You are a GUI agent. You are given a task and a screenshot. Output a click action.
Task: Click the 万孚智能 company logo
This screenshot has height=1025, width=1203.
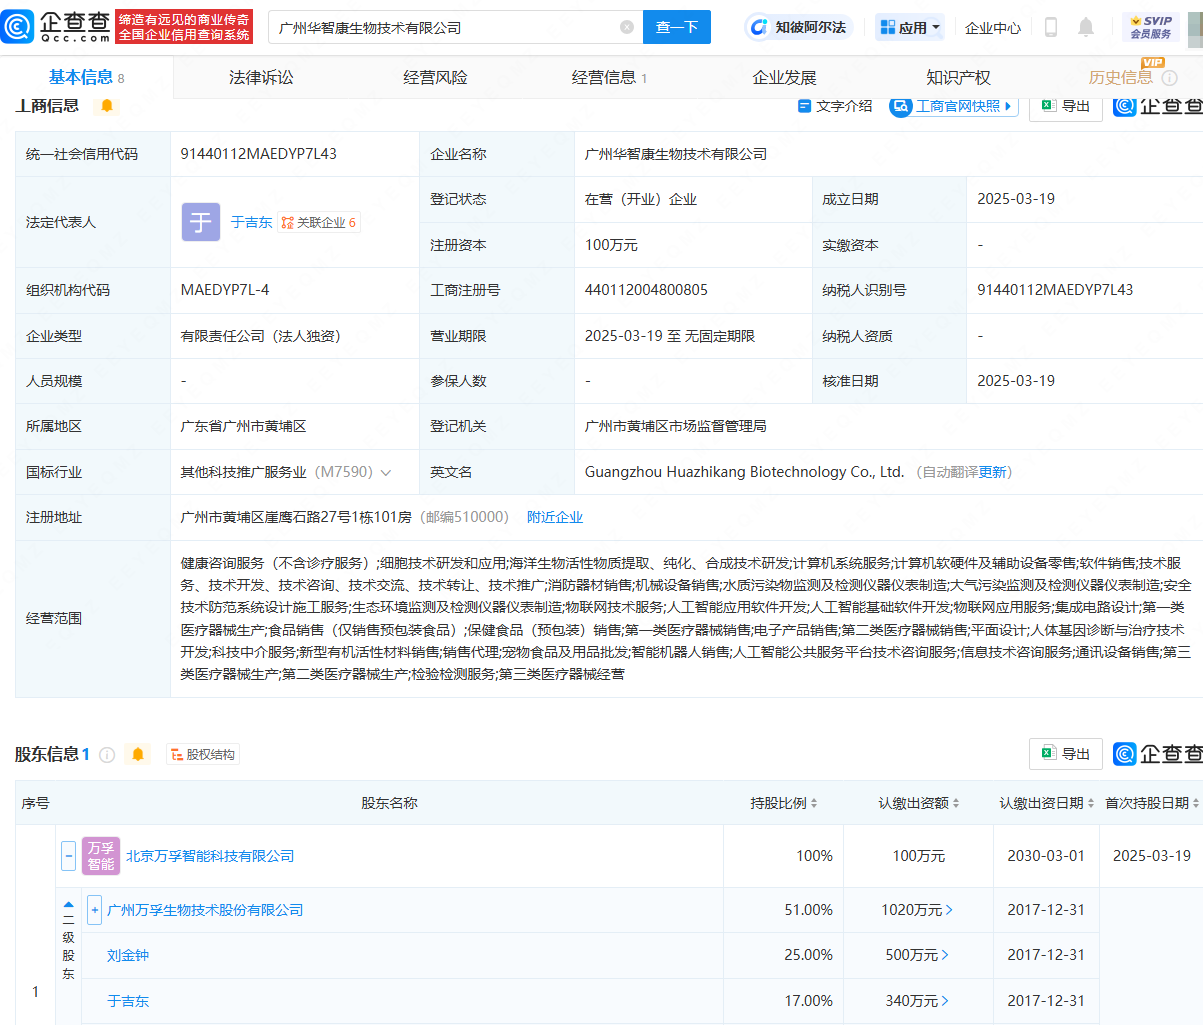tap(101, 856)
